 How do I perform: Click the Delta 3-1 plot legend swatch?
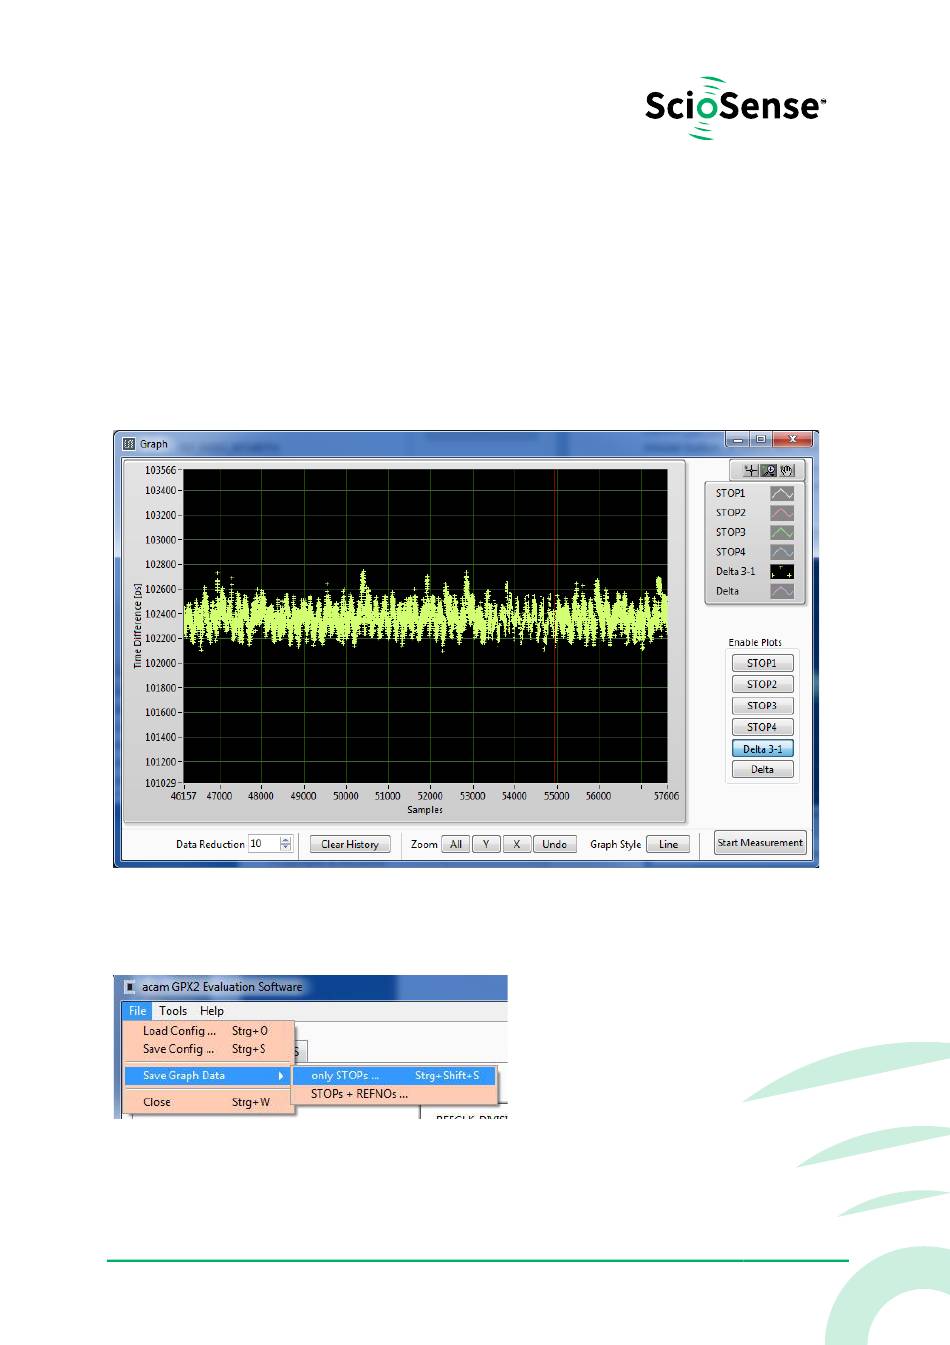[x=781, y=572]
